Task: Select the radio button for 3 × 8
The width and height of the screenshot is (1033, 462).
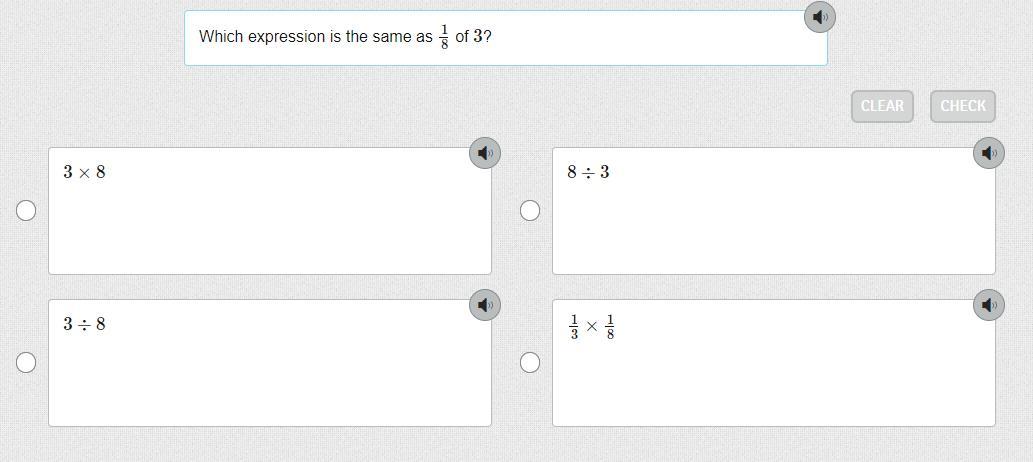Action: click(27, 210)
